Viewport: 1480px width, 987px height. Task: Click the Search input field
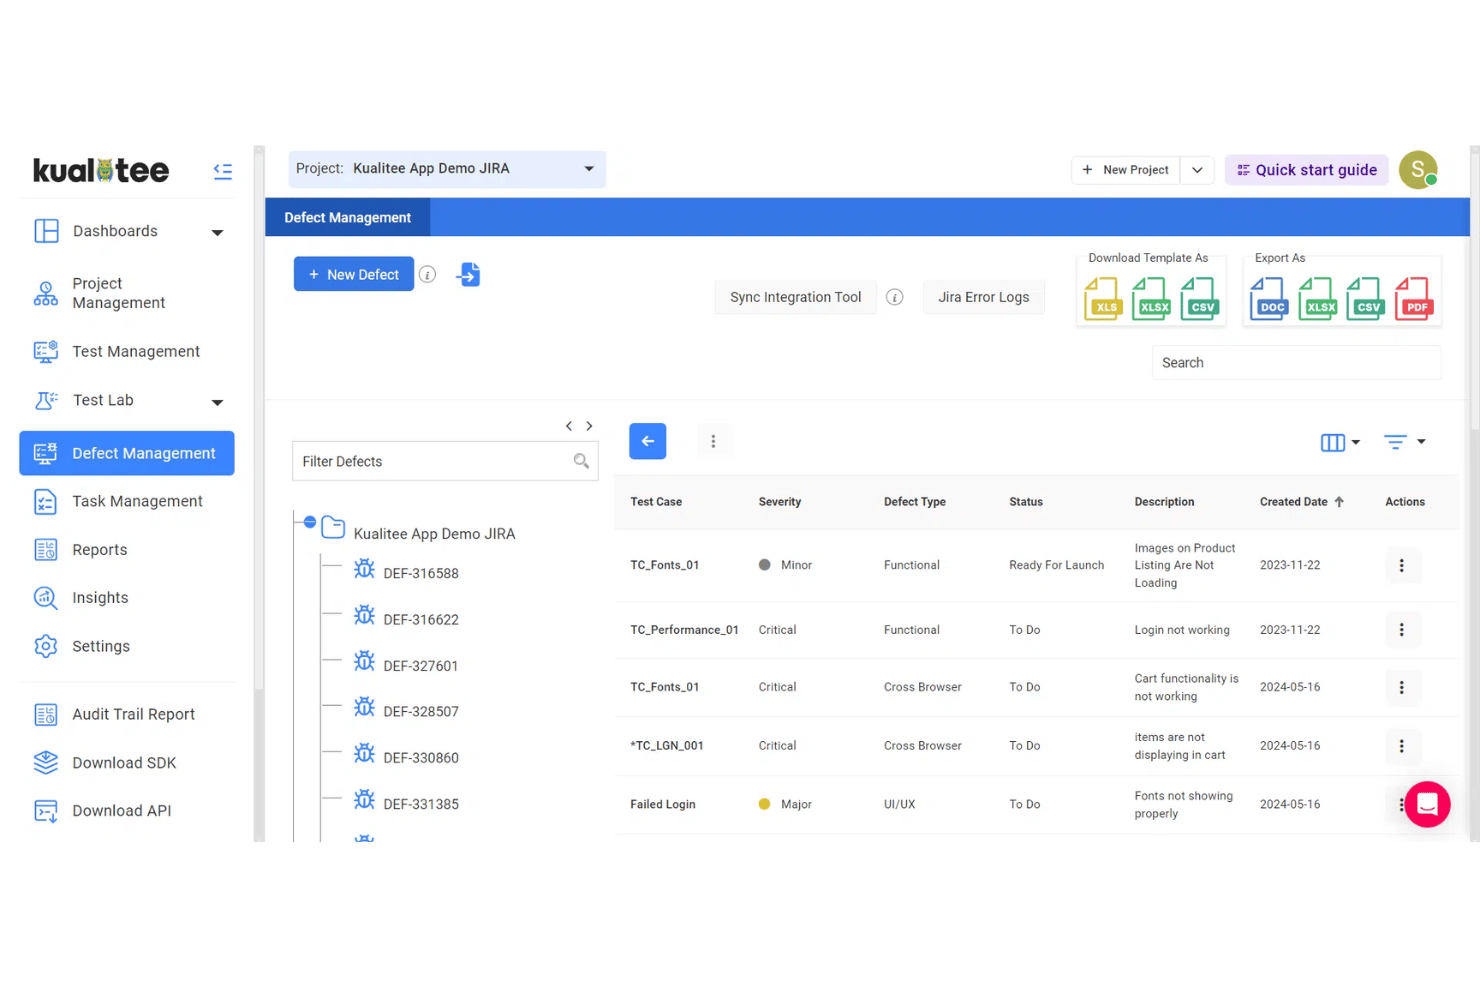[x=1296, y=363]
